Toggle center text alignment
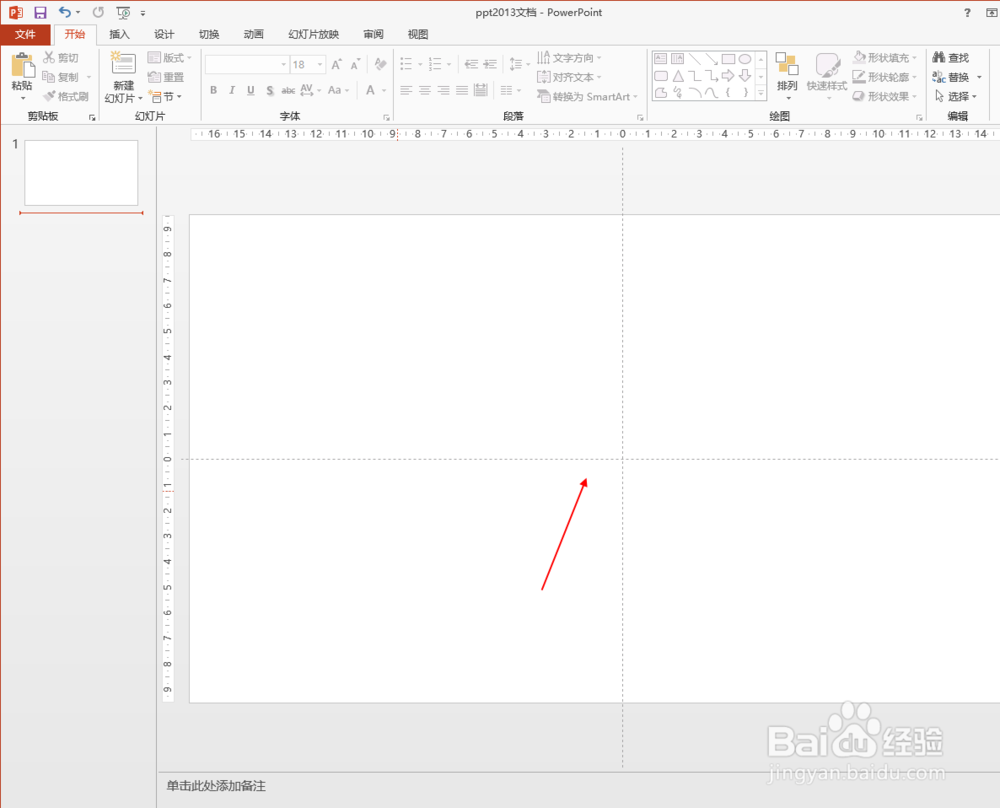Viewport: 1000px width, 808px height. [425, 90]
